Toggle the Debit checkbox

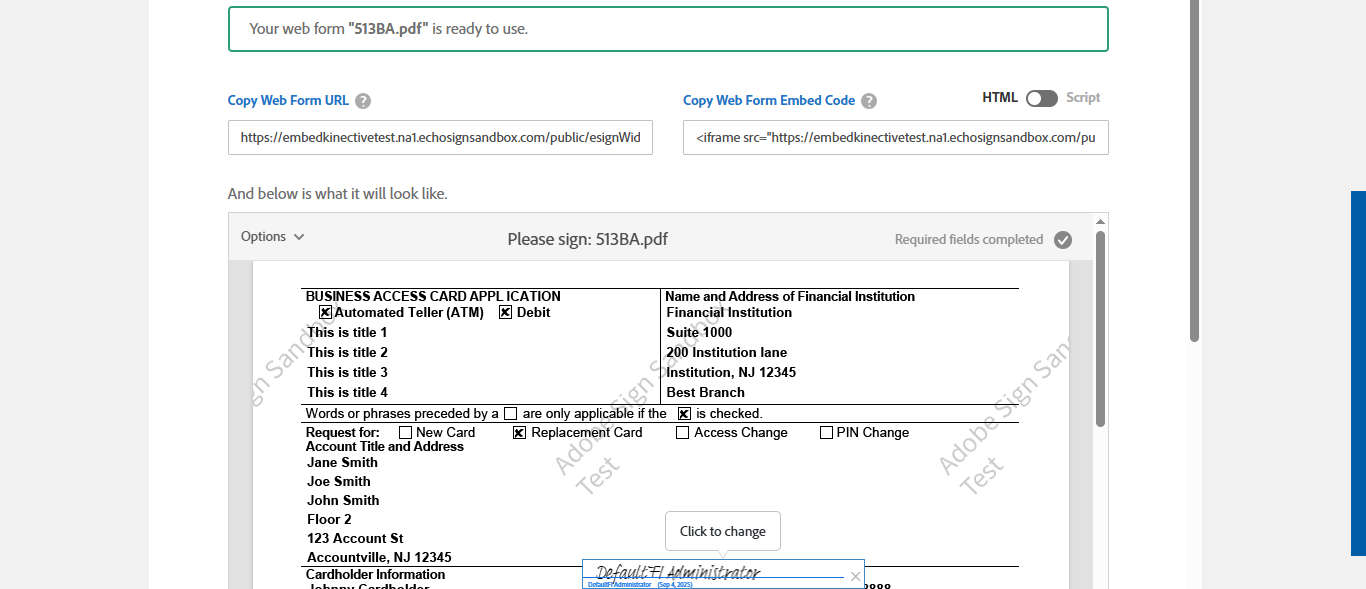click(505, 312)
